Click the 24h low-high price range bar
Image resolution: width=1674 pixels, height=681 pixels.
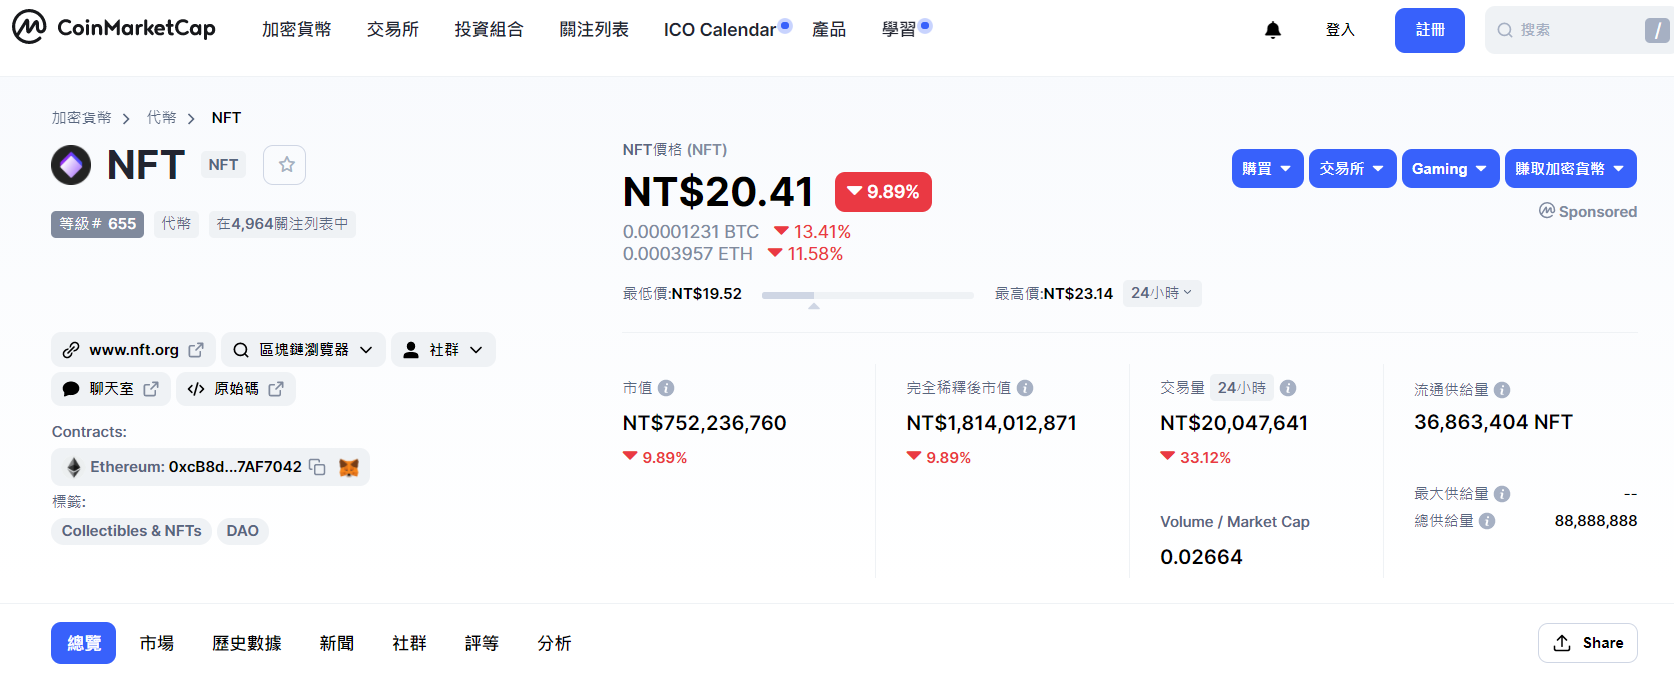(867, 295)
